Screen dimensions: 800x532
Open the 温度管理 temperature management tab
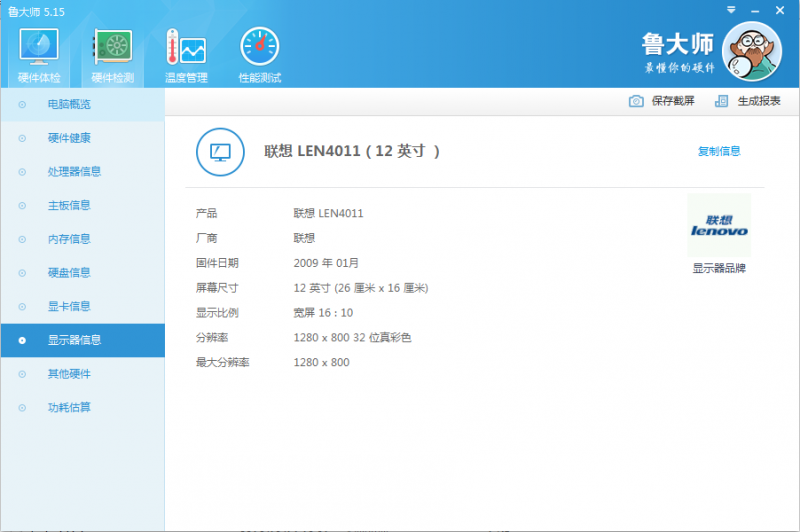[186, 56]
